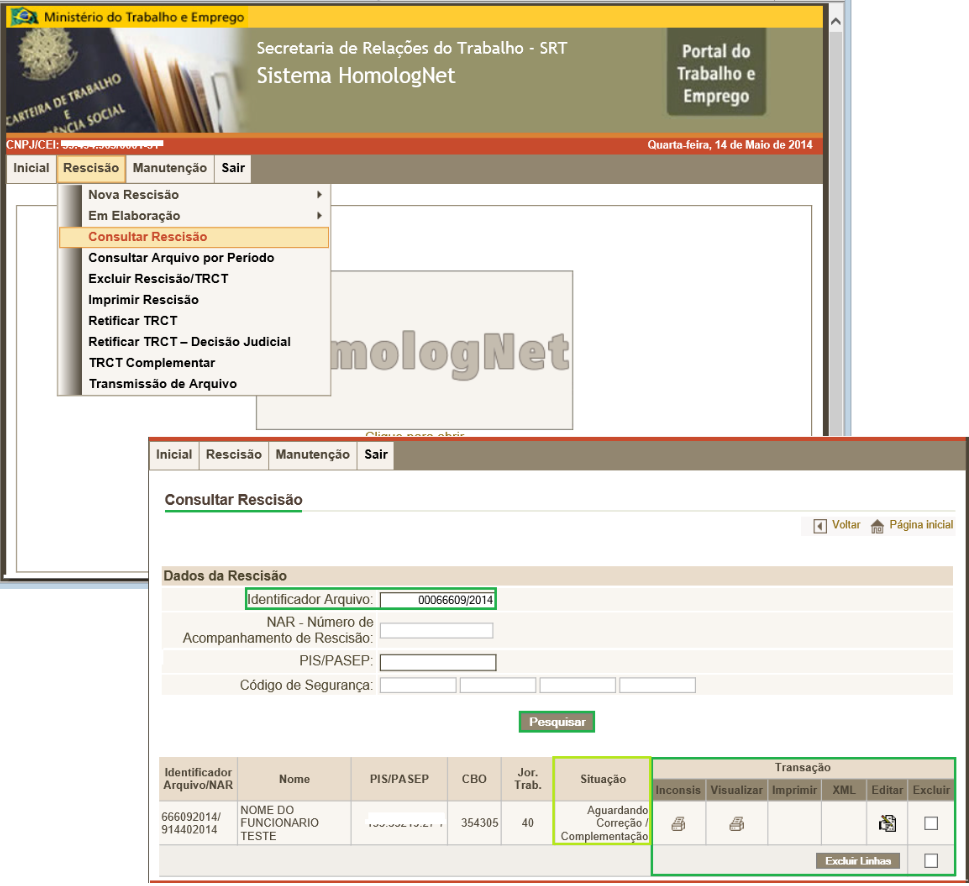Select the cell NOME DO FUNCIONARIO TESTE
Screen dimensions: 969x886
[x=294, y=823]
